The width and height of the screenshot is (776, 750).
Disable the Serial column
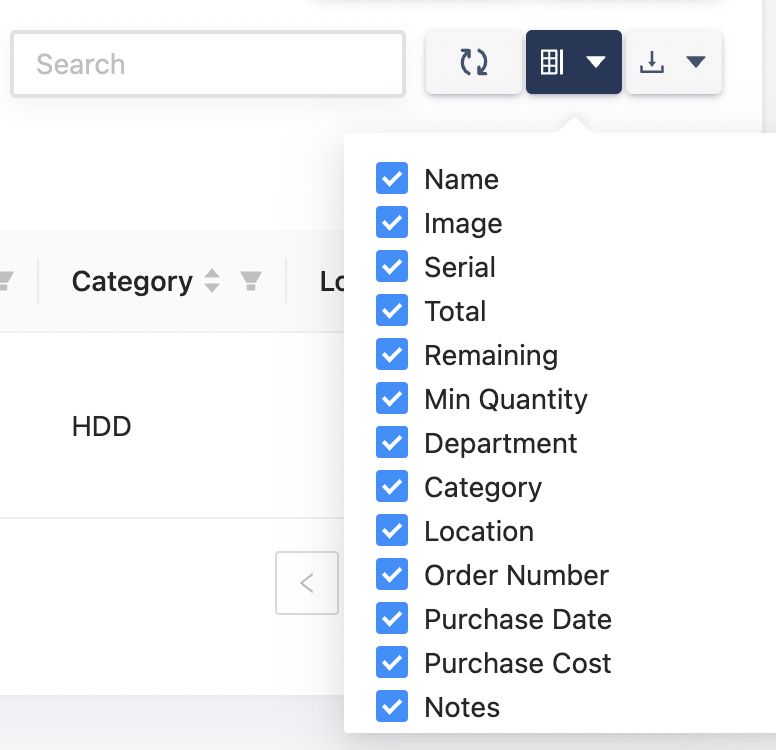[x=392, y=267]
